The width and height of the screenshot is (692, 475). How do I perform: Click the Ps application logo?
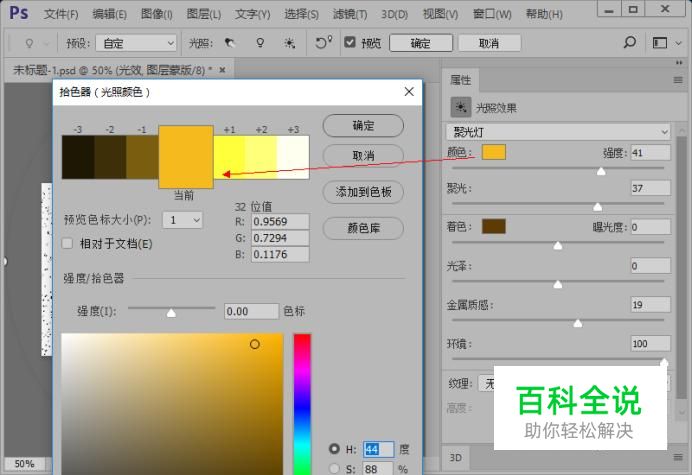point(19,13)
